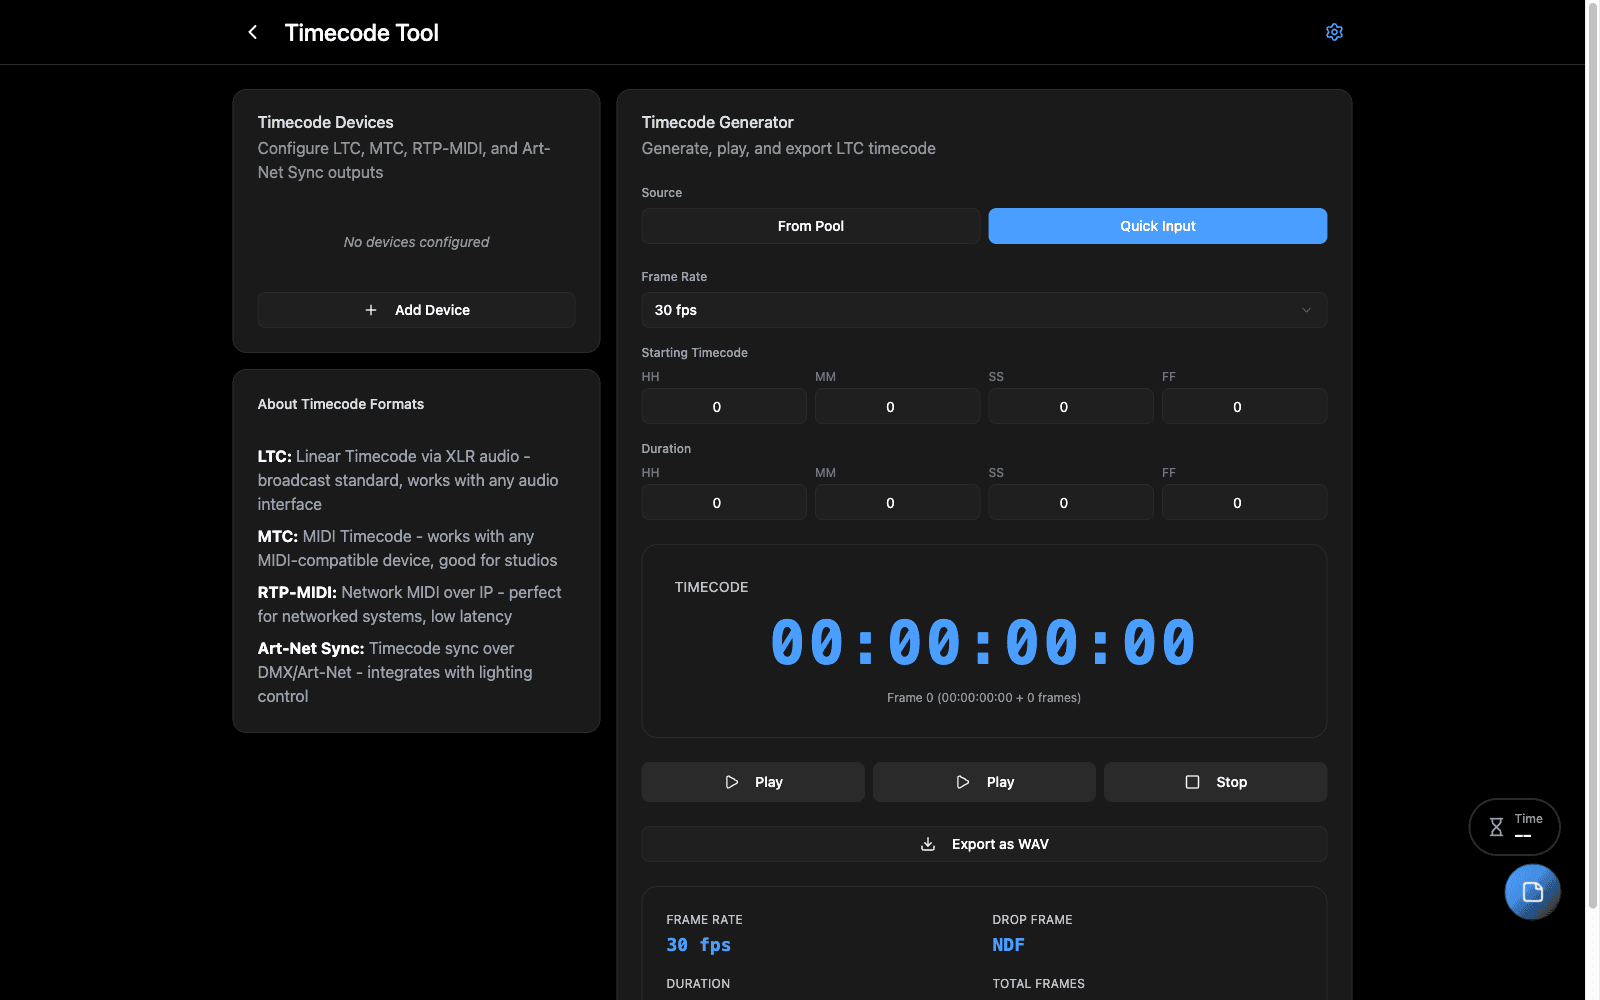1600x1000 pixels.
Task: Focus the Starting Timecode SS field
Action: pos(1071,406)
